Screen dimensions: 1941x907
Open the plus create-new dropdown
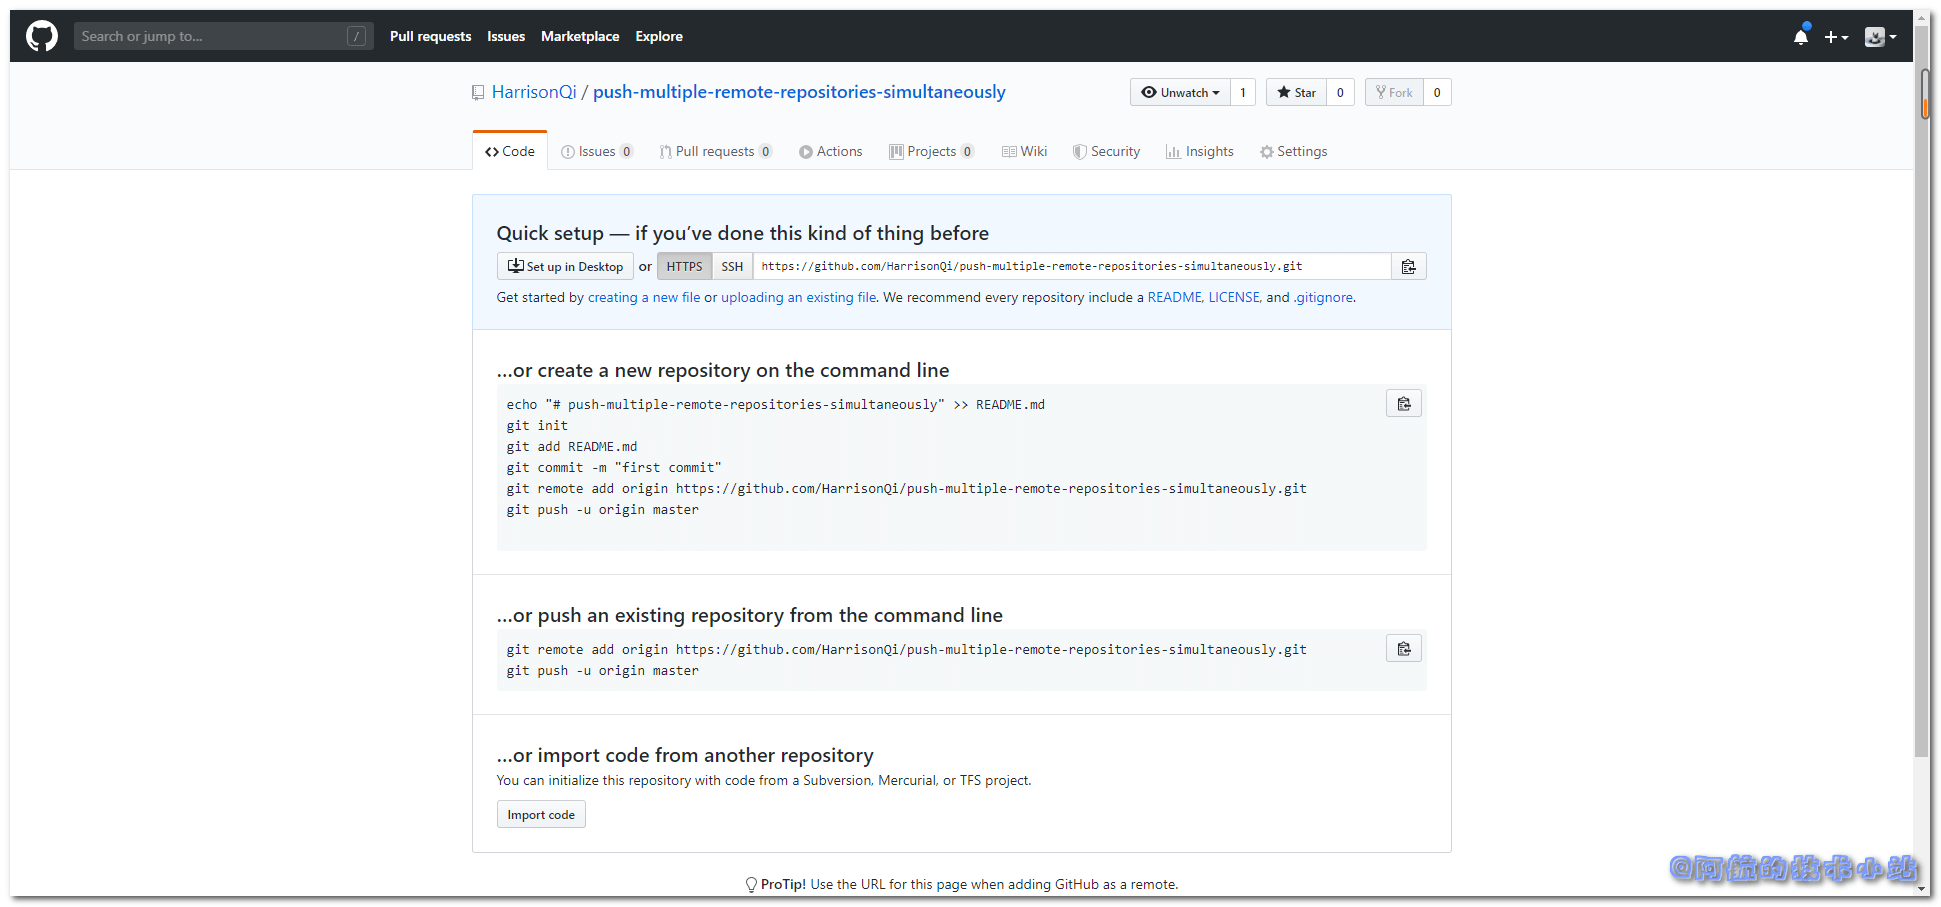[1836, 37]
